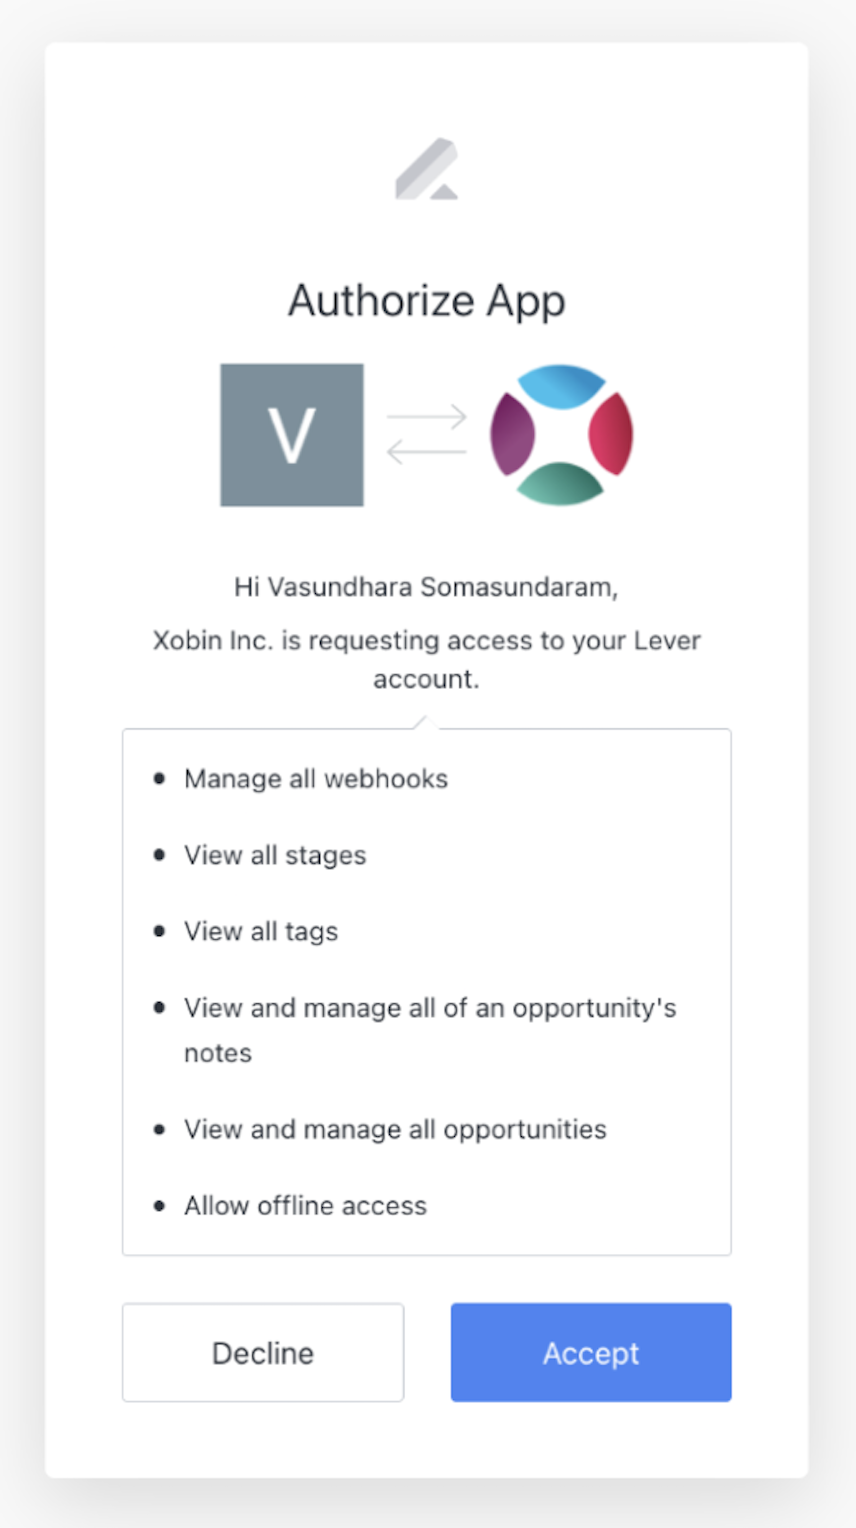Click the Xobin colorful circle logo

(561, 435)
